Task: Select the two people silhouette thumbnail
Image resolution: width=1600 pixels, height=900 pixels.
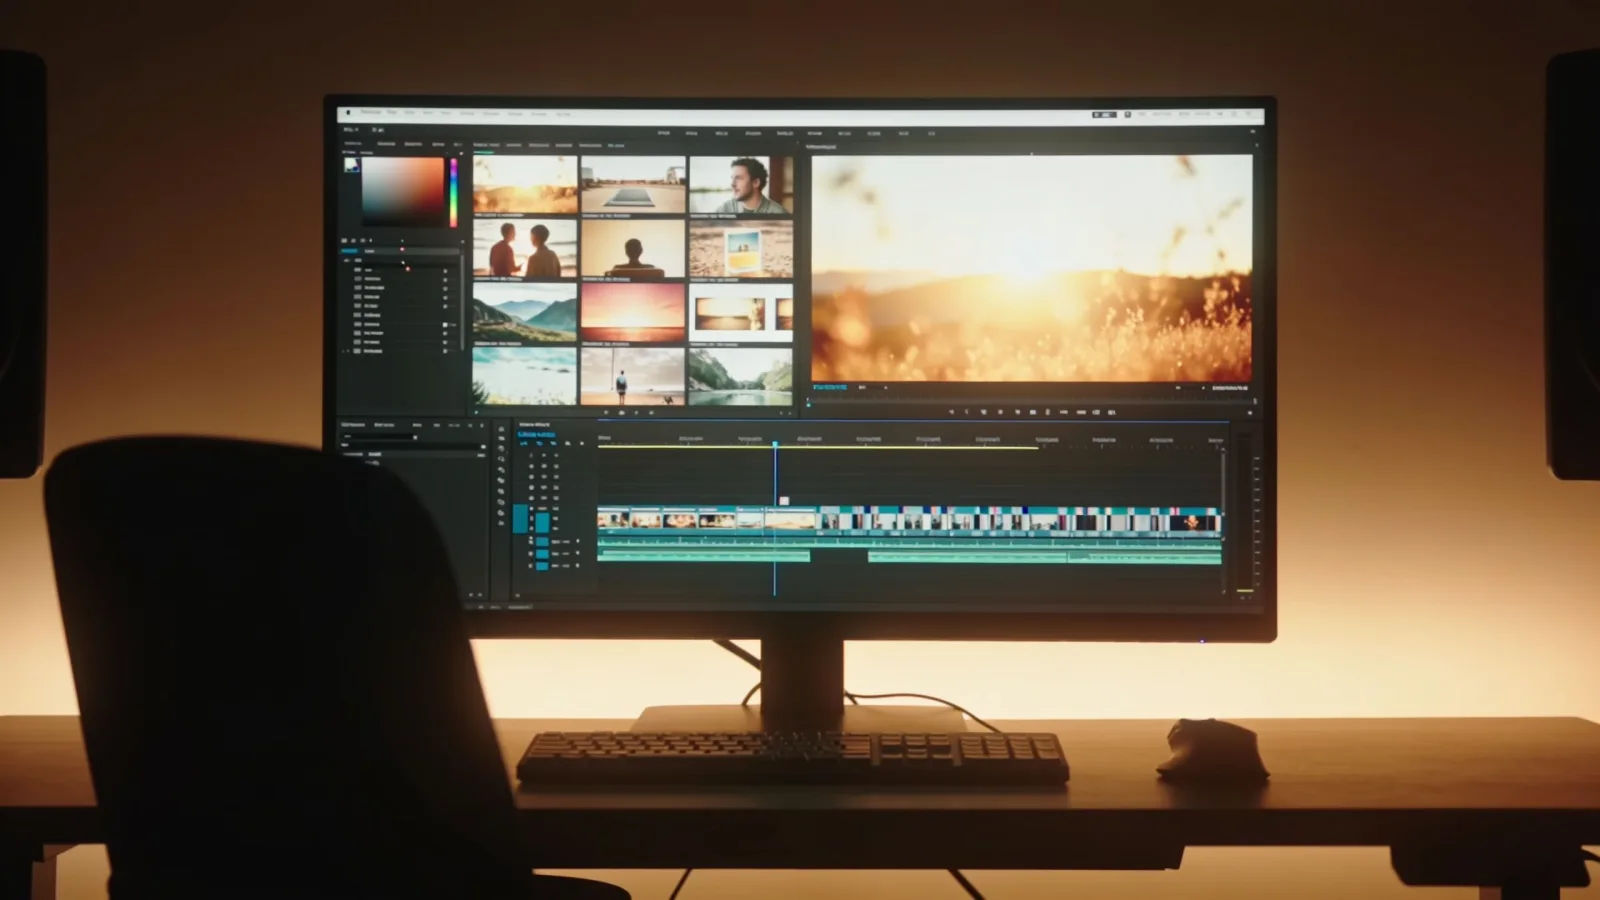Action: [x=525, y=248]
